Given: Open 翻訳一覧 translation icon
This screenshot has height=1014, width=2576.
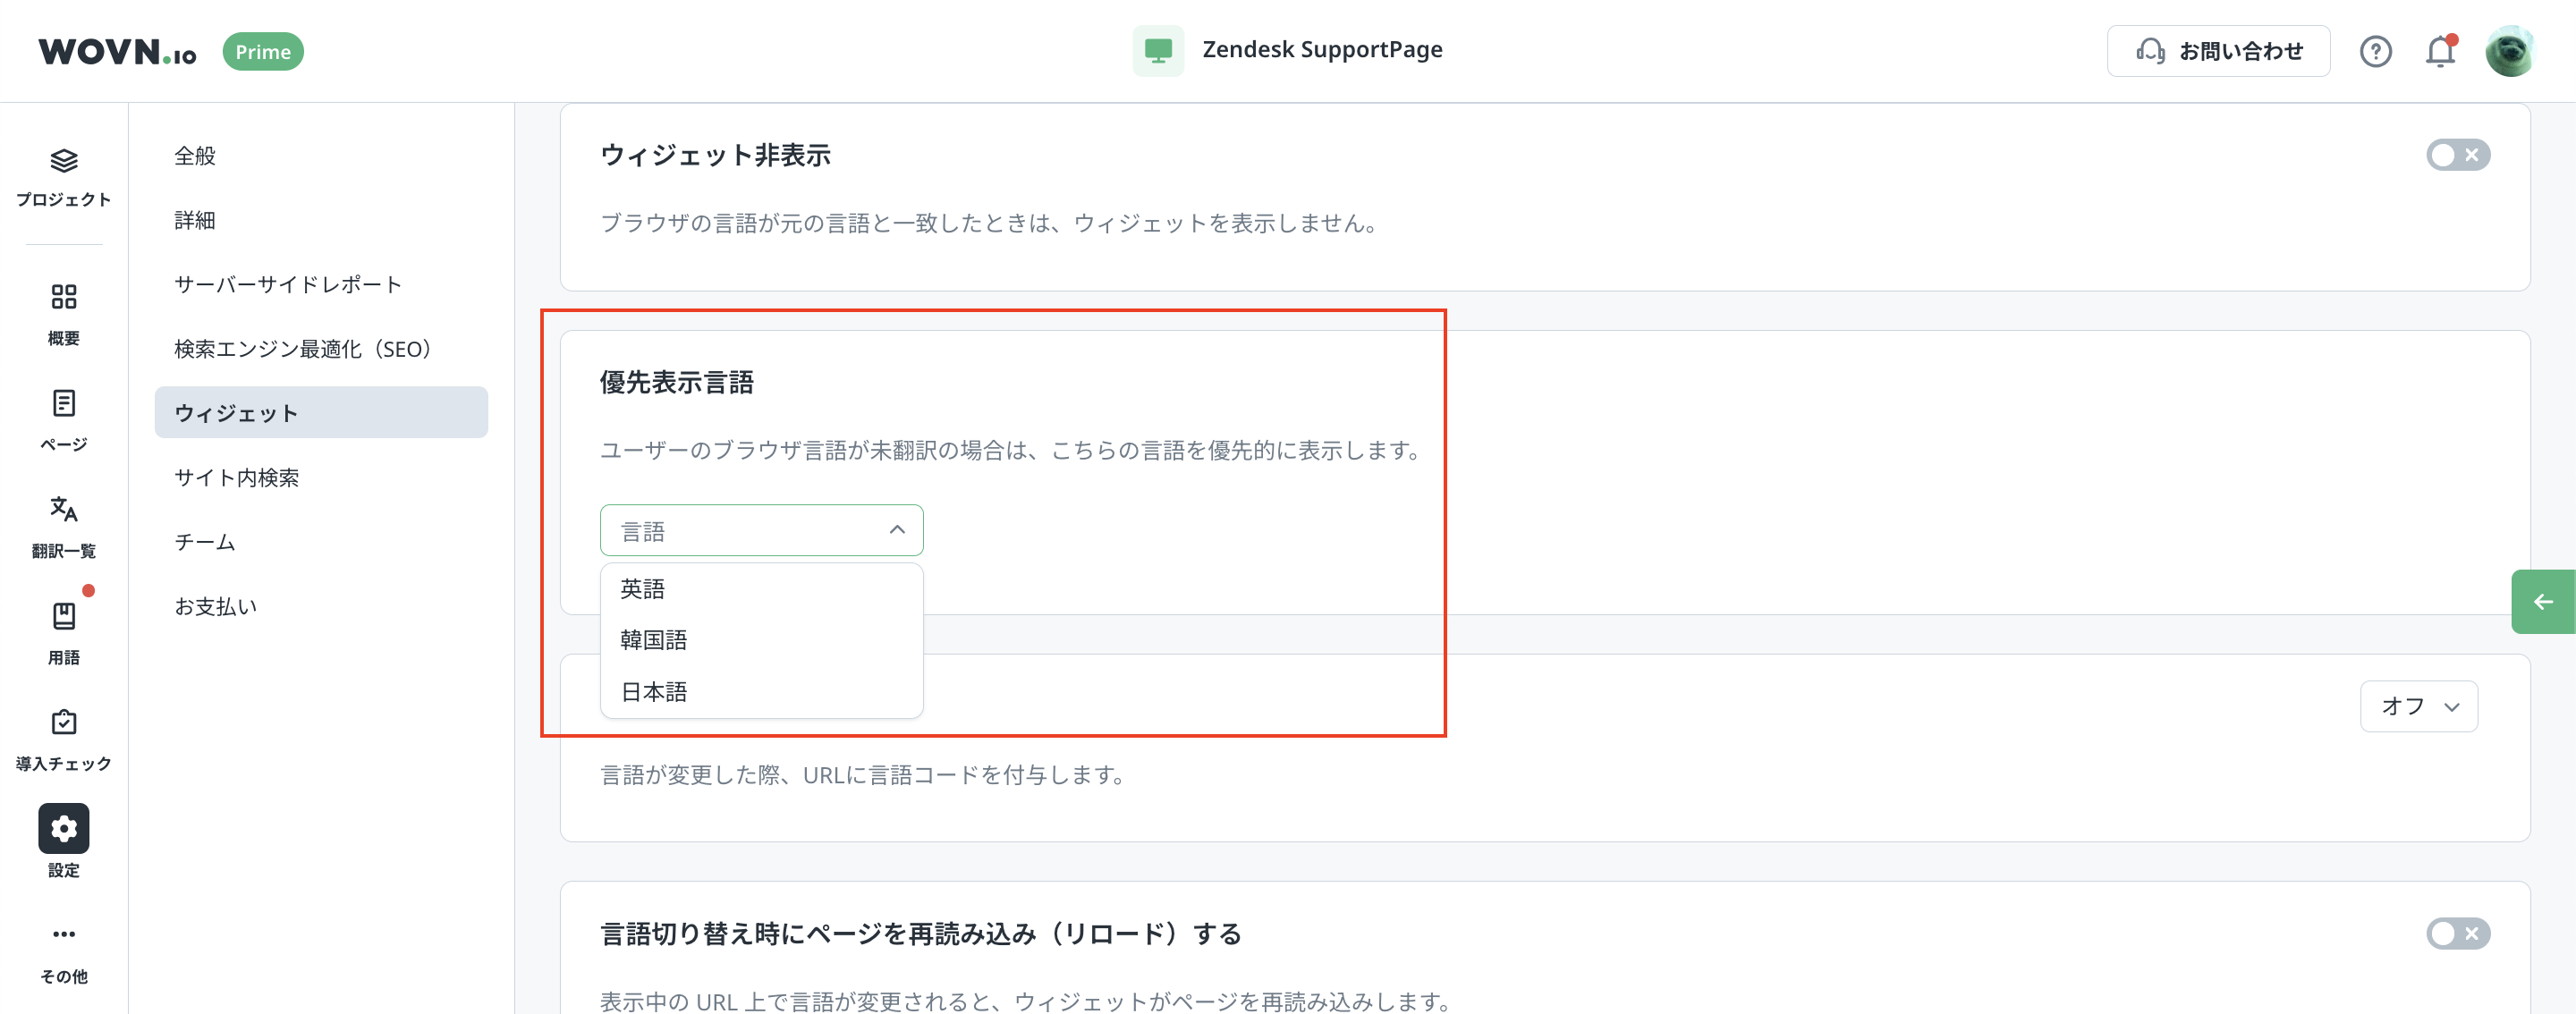Looking at the screenshot, I should pos(63,509).
